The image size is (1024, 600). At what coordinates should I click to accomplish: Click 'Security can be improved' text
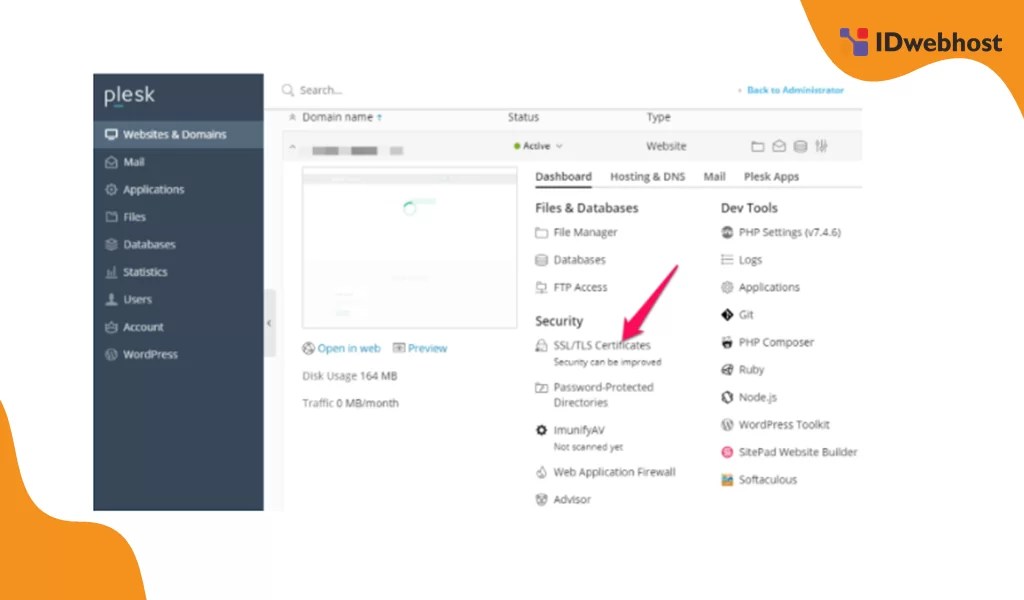[x=607, y=362]
